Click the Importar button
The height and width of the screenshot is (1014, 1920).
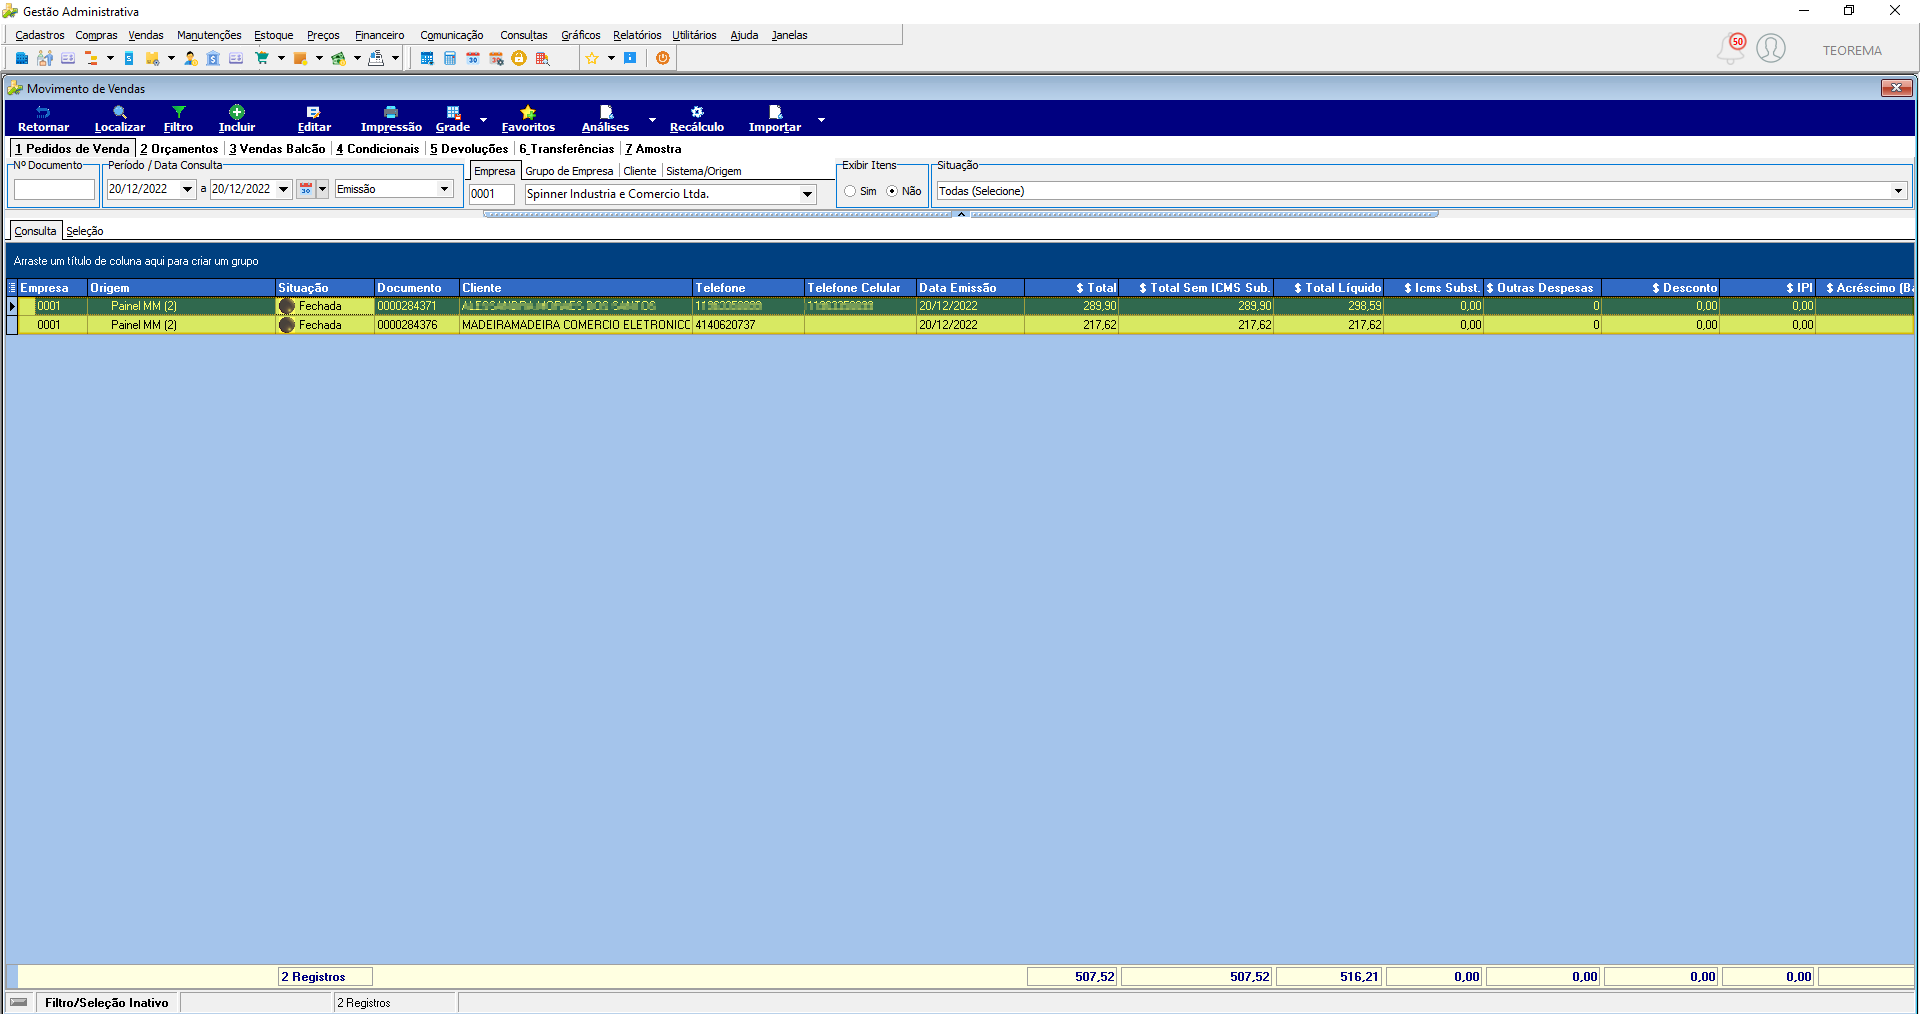click(775, 119)
